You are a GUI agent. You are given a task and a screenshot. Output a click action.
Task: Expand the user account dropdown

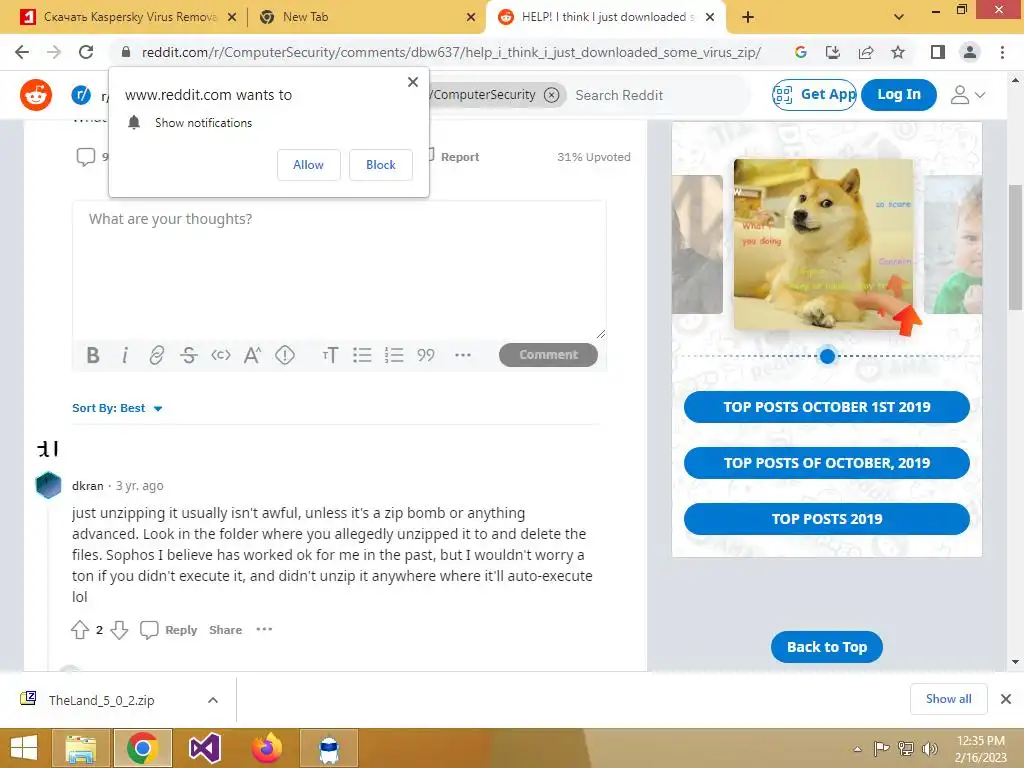click(x=968, y=95)
